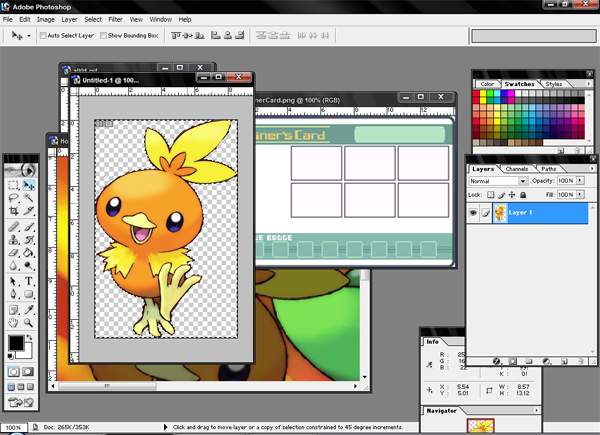
Task: Select the Notes tool
Action: (x=14, y=310)
